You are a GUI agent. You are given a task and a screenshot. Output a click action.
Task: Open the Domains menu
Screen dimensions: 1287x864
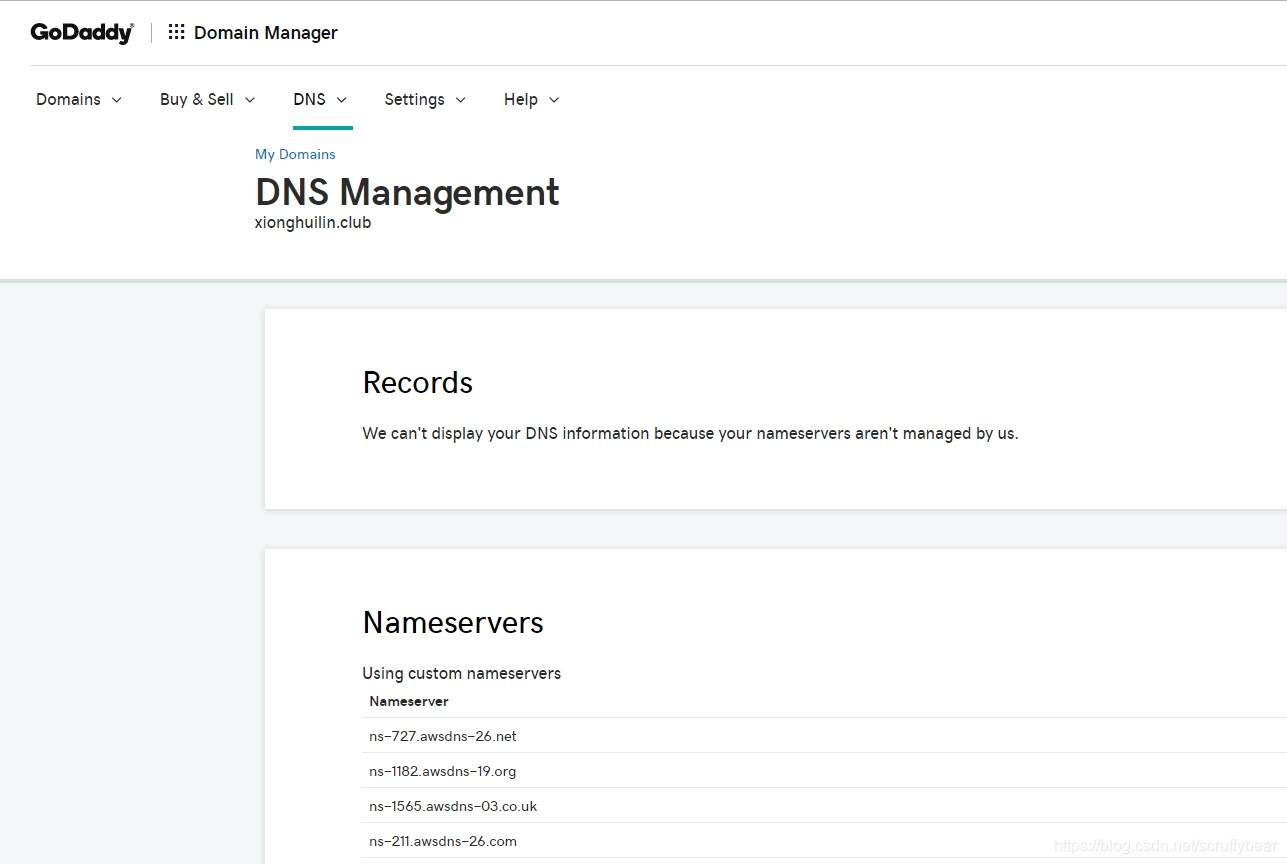point(68,99)
